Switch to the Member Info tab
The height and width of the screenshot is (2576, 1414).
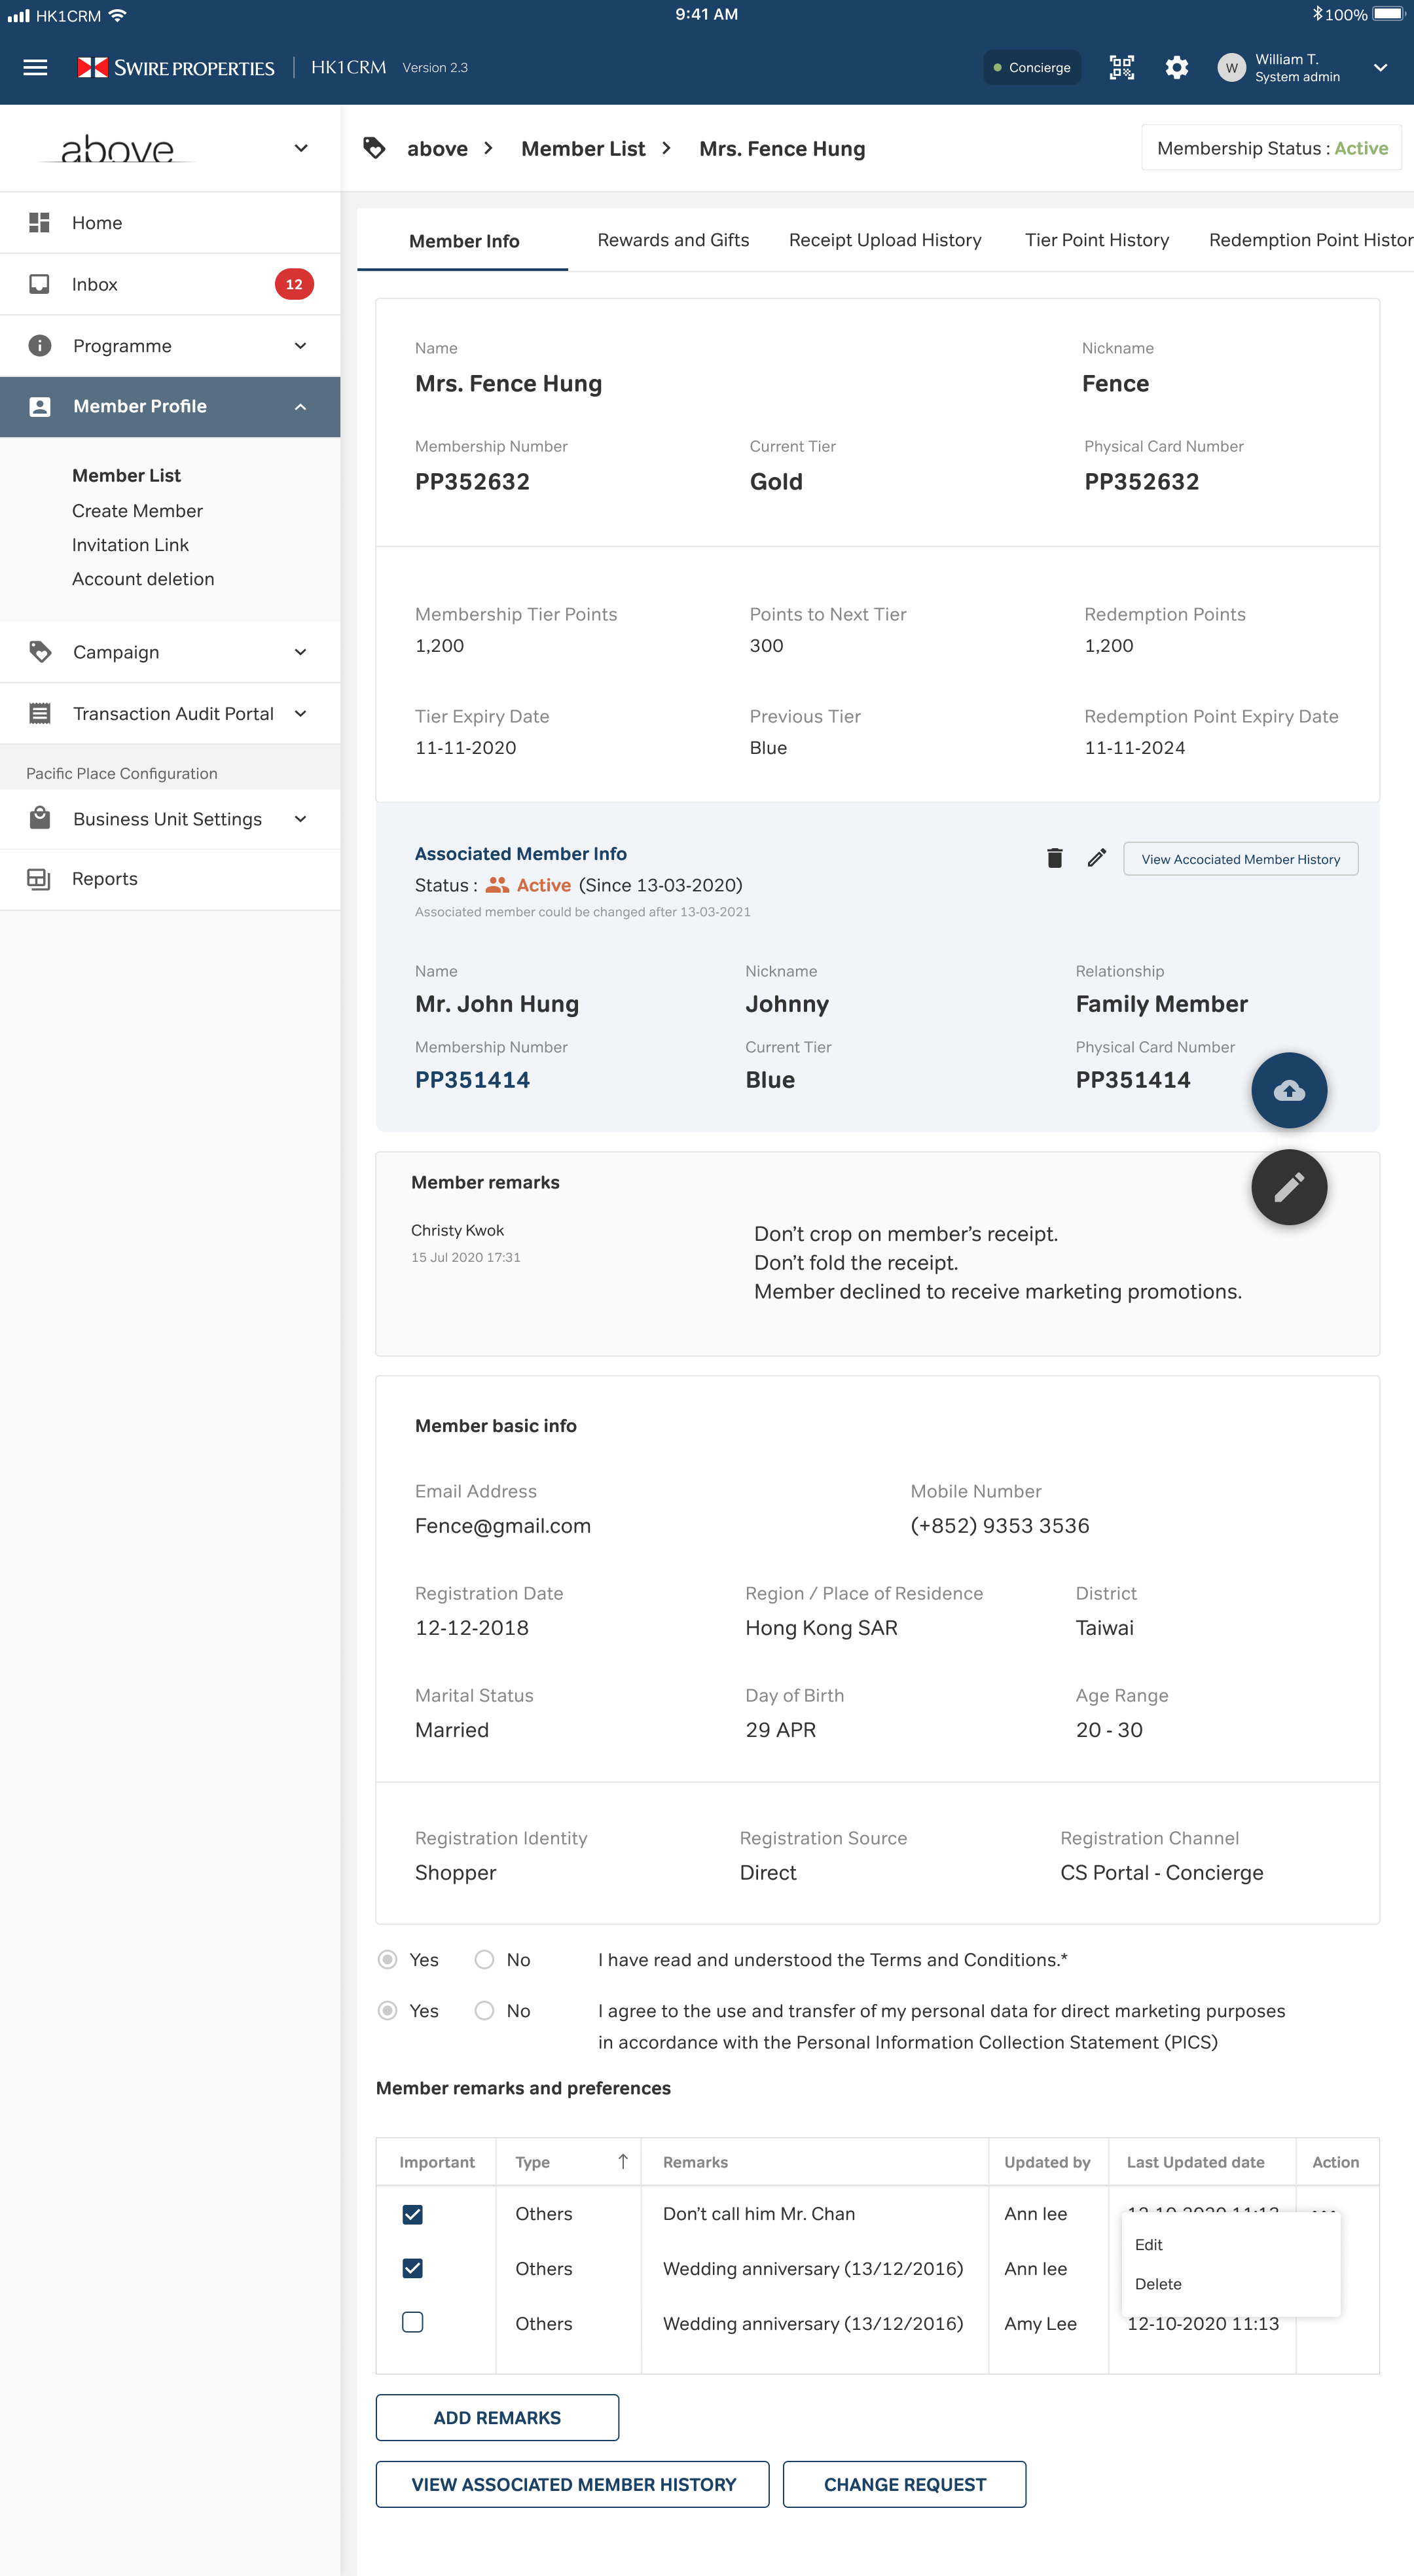(x=463, y=241)
